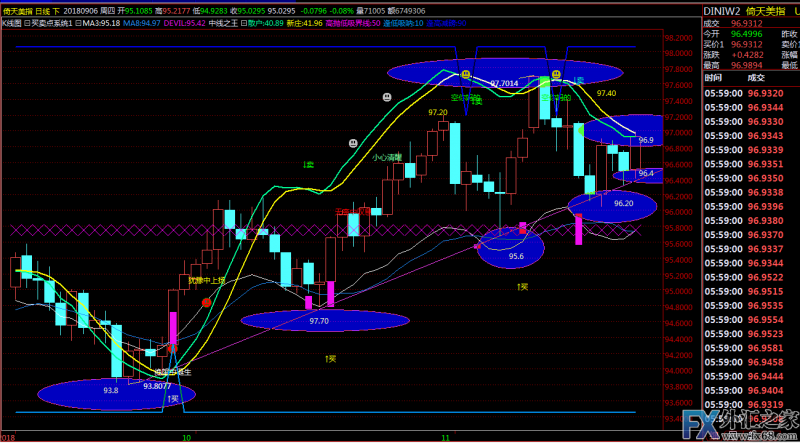Screen dimensions: 800x443
Task: Click the 时间 column header
Action: point(712,77)
